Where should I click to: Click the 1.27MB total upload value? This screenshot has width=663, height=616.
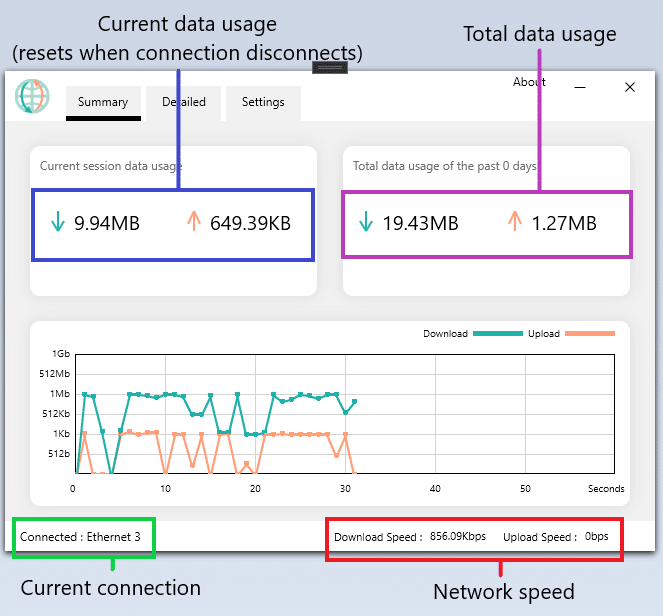point(564,224)
